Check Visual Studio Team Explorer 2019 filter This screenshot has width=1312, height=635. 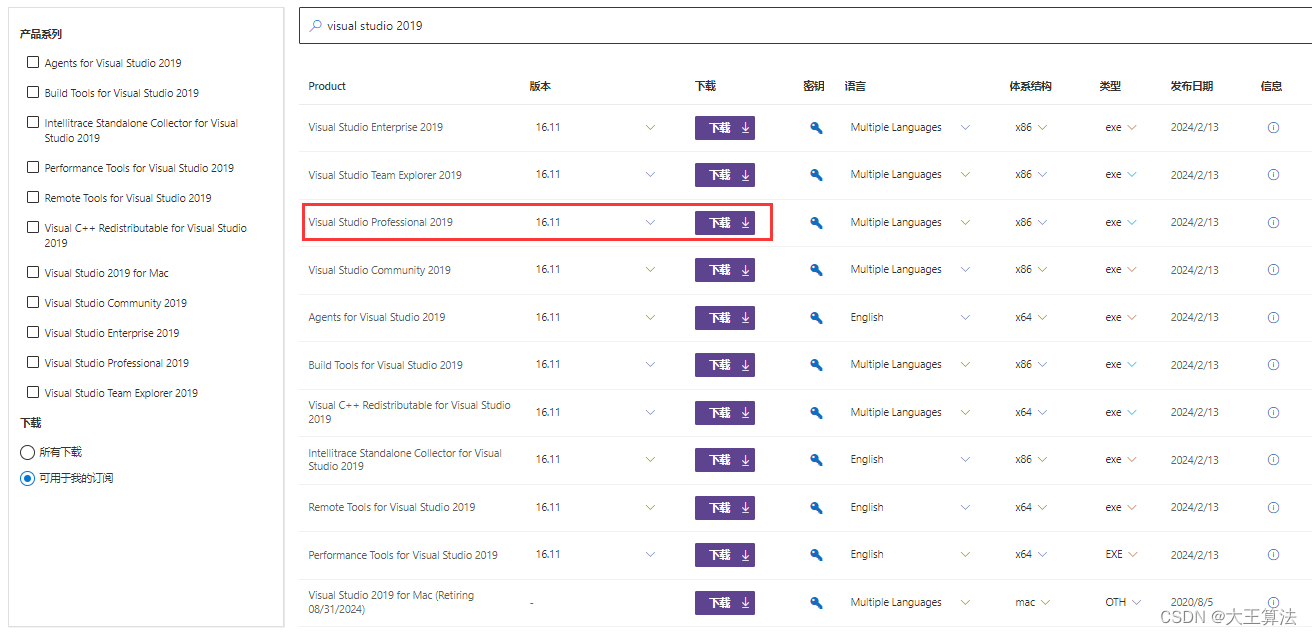tap(34, 392)
